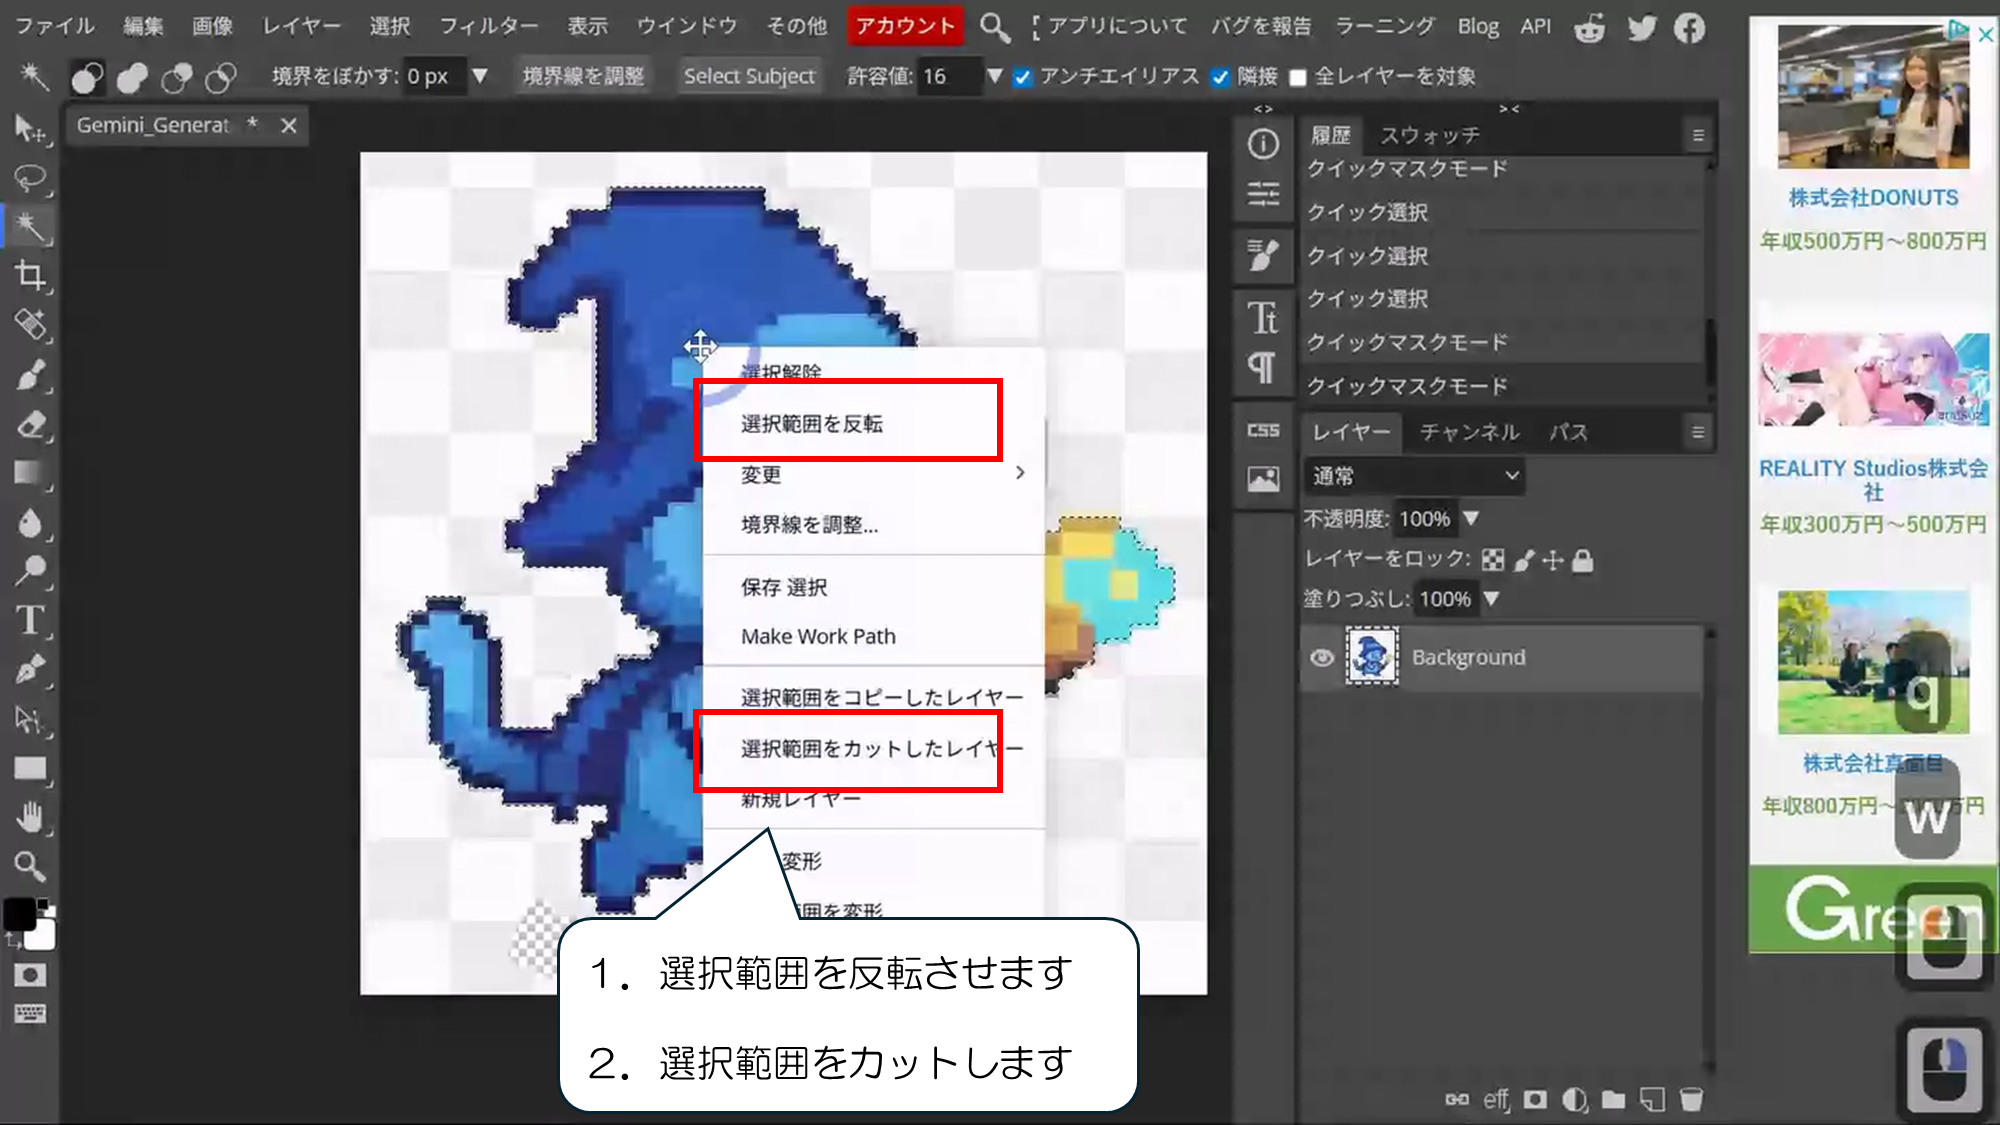Open the Twitter link icon
The height and width of the screenshot is (1125, 2000).
click(x=1641, y=27)
